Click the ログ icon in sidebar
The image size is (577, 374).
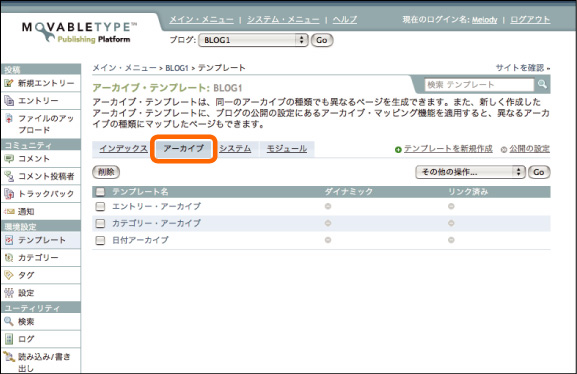9,339
